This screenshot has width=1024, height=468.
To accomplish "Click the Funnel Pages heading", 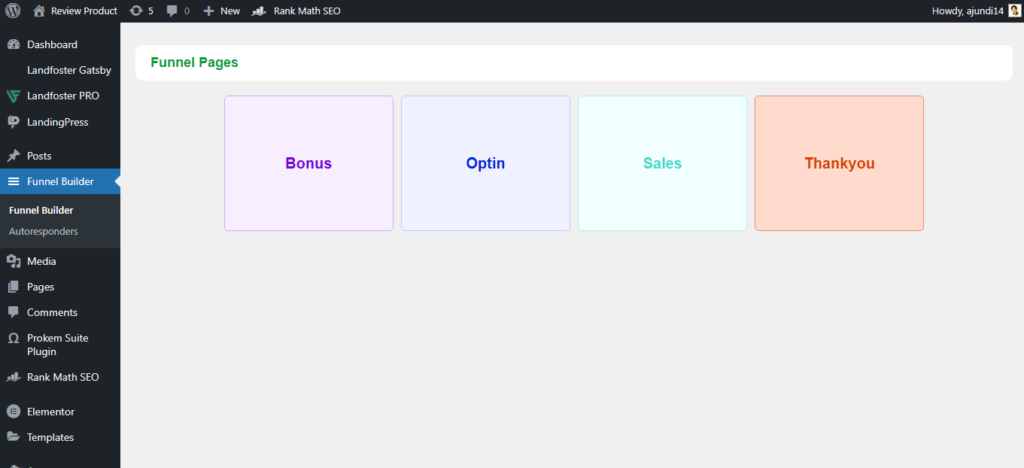I will pyautogui.click(x=194, y=62).
